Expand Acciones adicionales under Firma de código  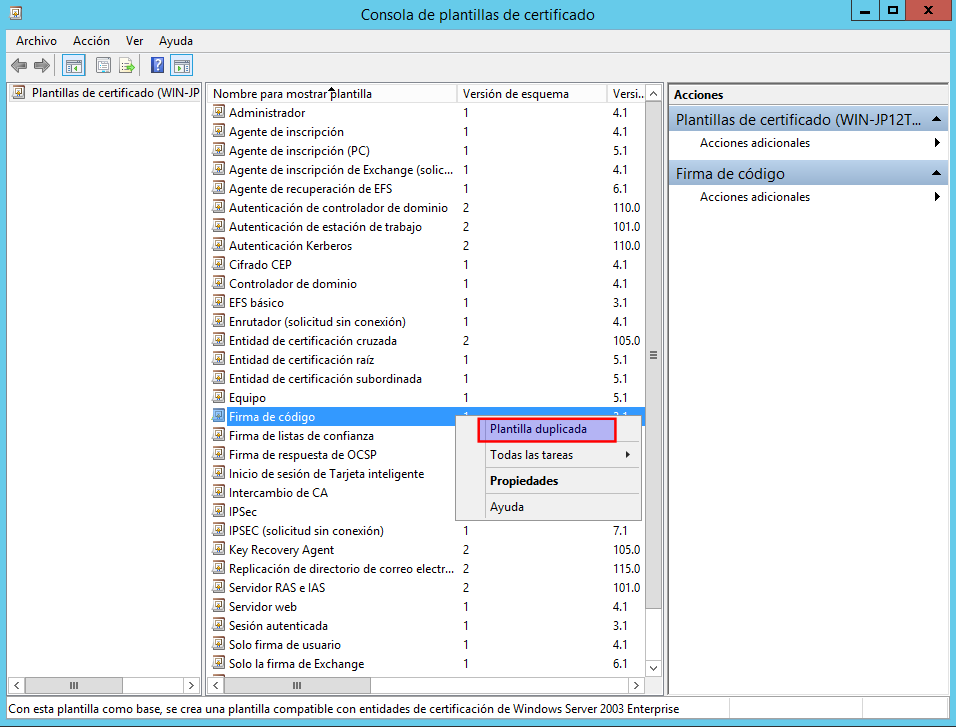754,197
